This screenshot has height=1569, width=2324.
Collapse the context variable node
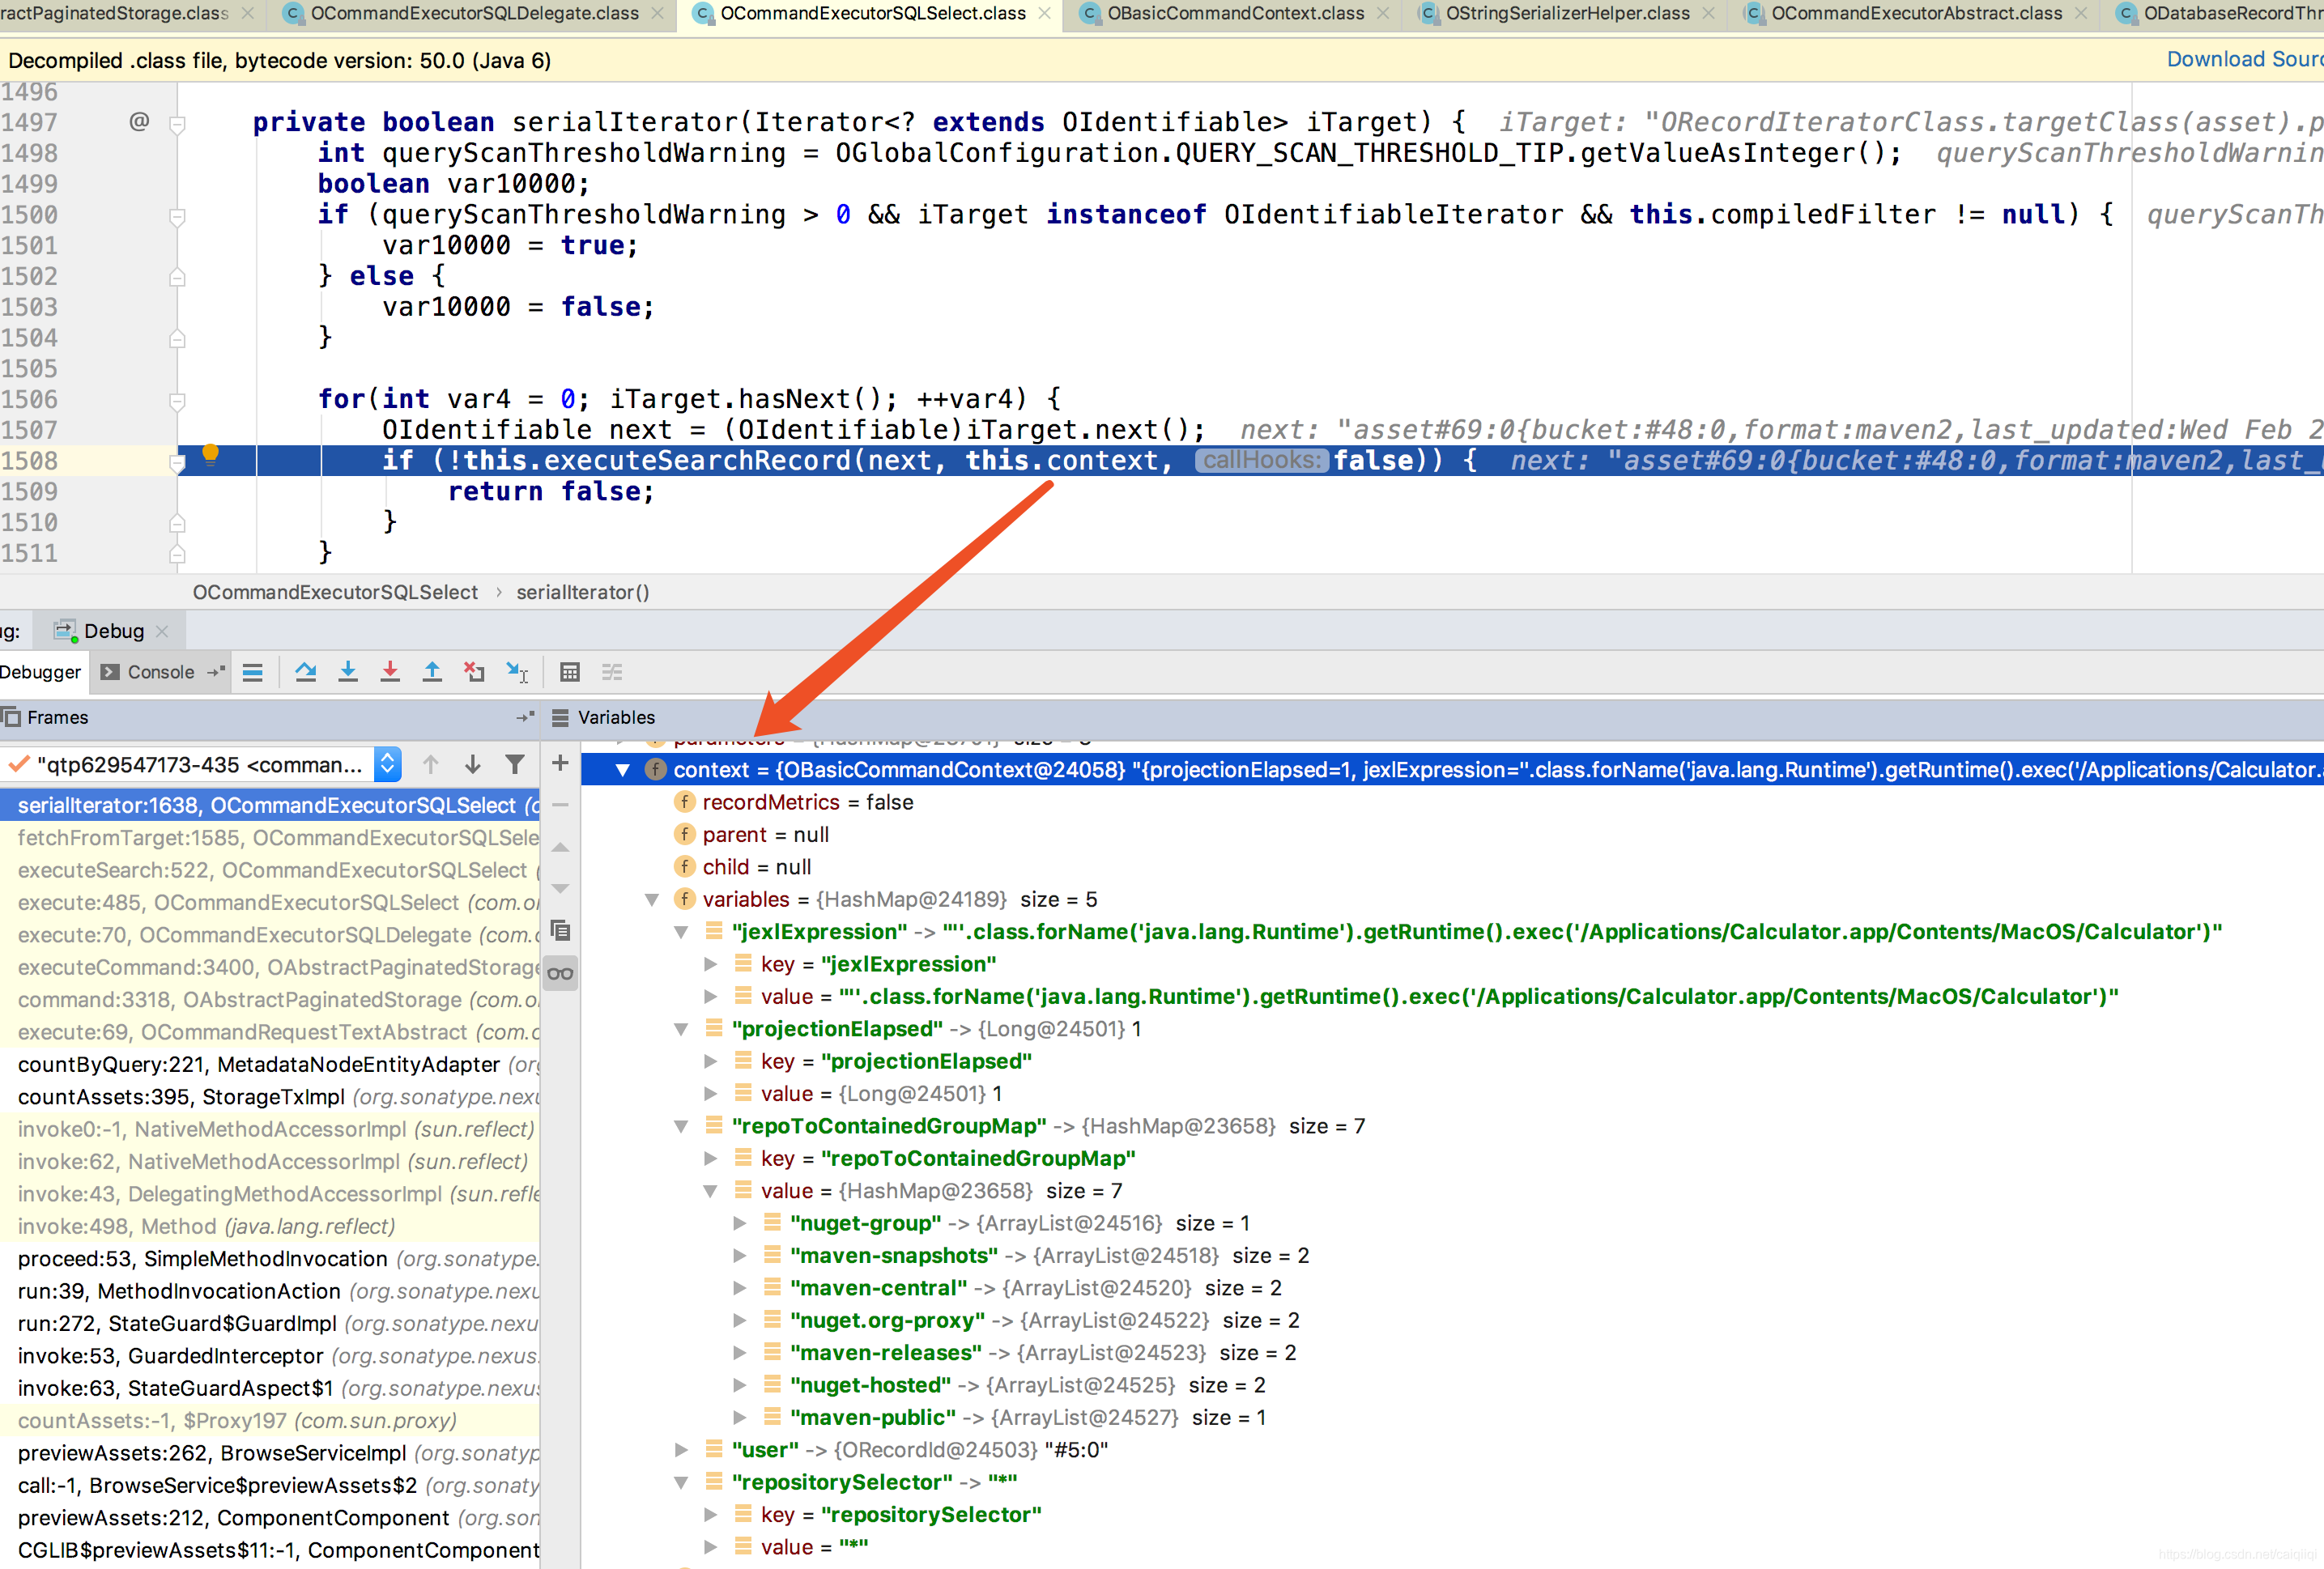[x=623, y=770]
